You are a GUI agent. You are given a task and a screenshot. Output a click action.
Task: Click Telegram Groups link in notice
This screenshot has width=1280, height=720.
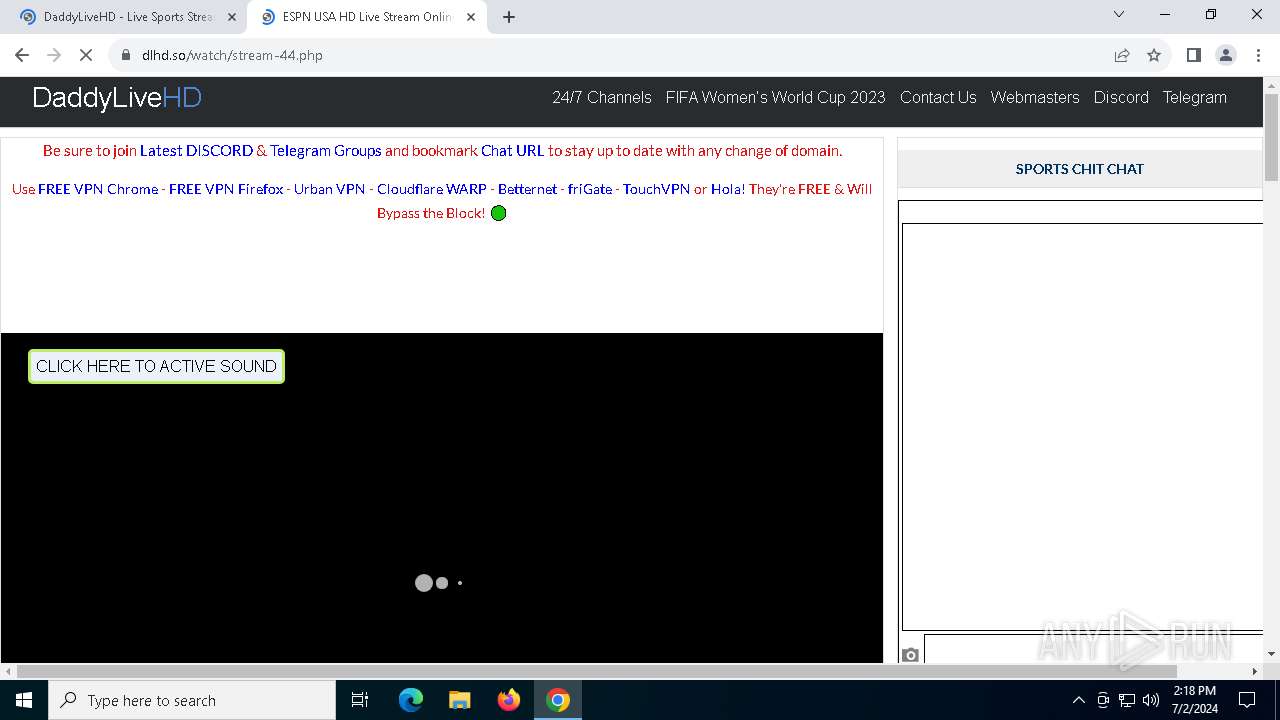point(326,151)
